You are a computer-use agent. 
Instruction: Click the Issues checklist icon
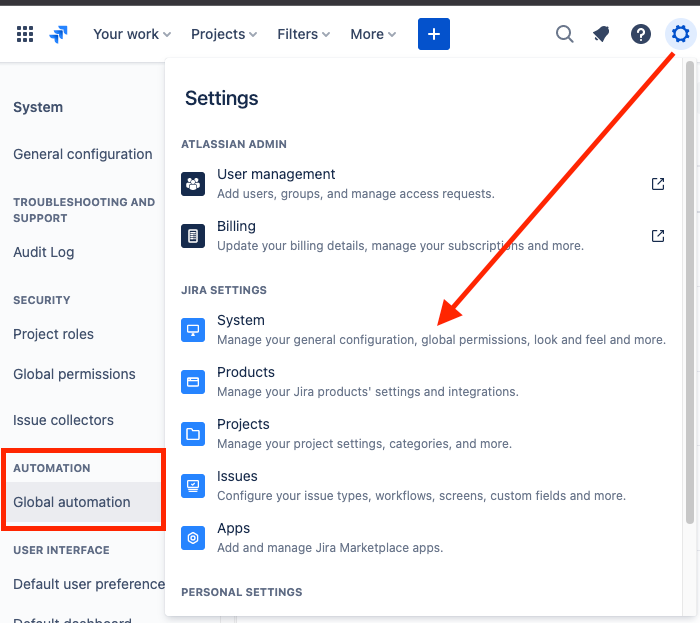pyautogui.click(x=193, y=486)
